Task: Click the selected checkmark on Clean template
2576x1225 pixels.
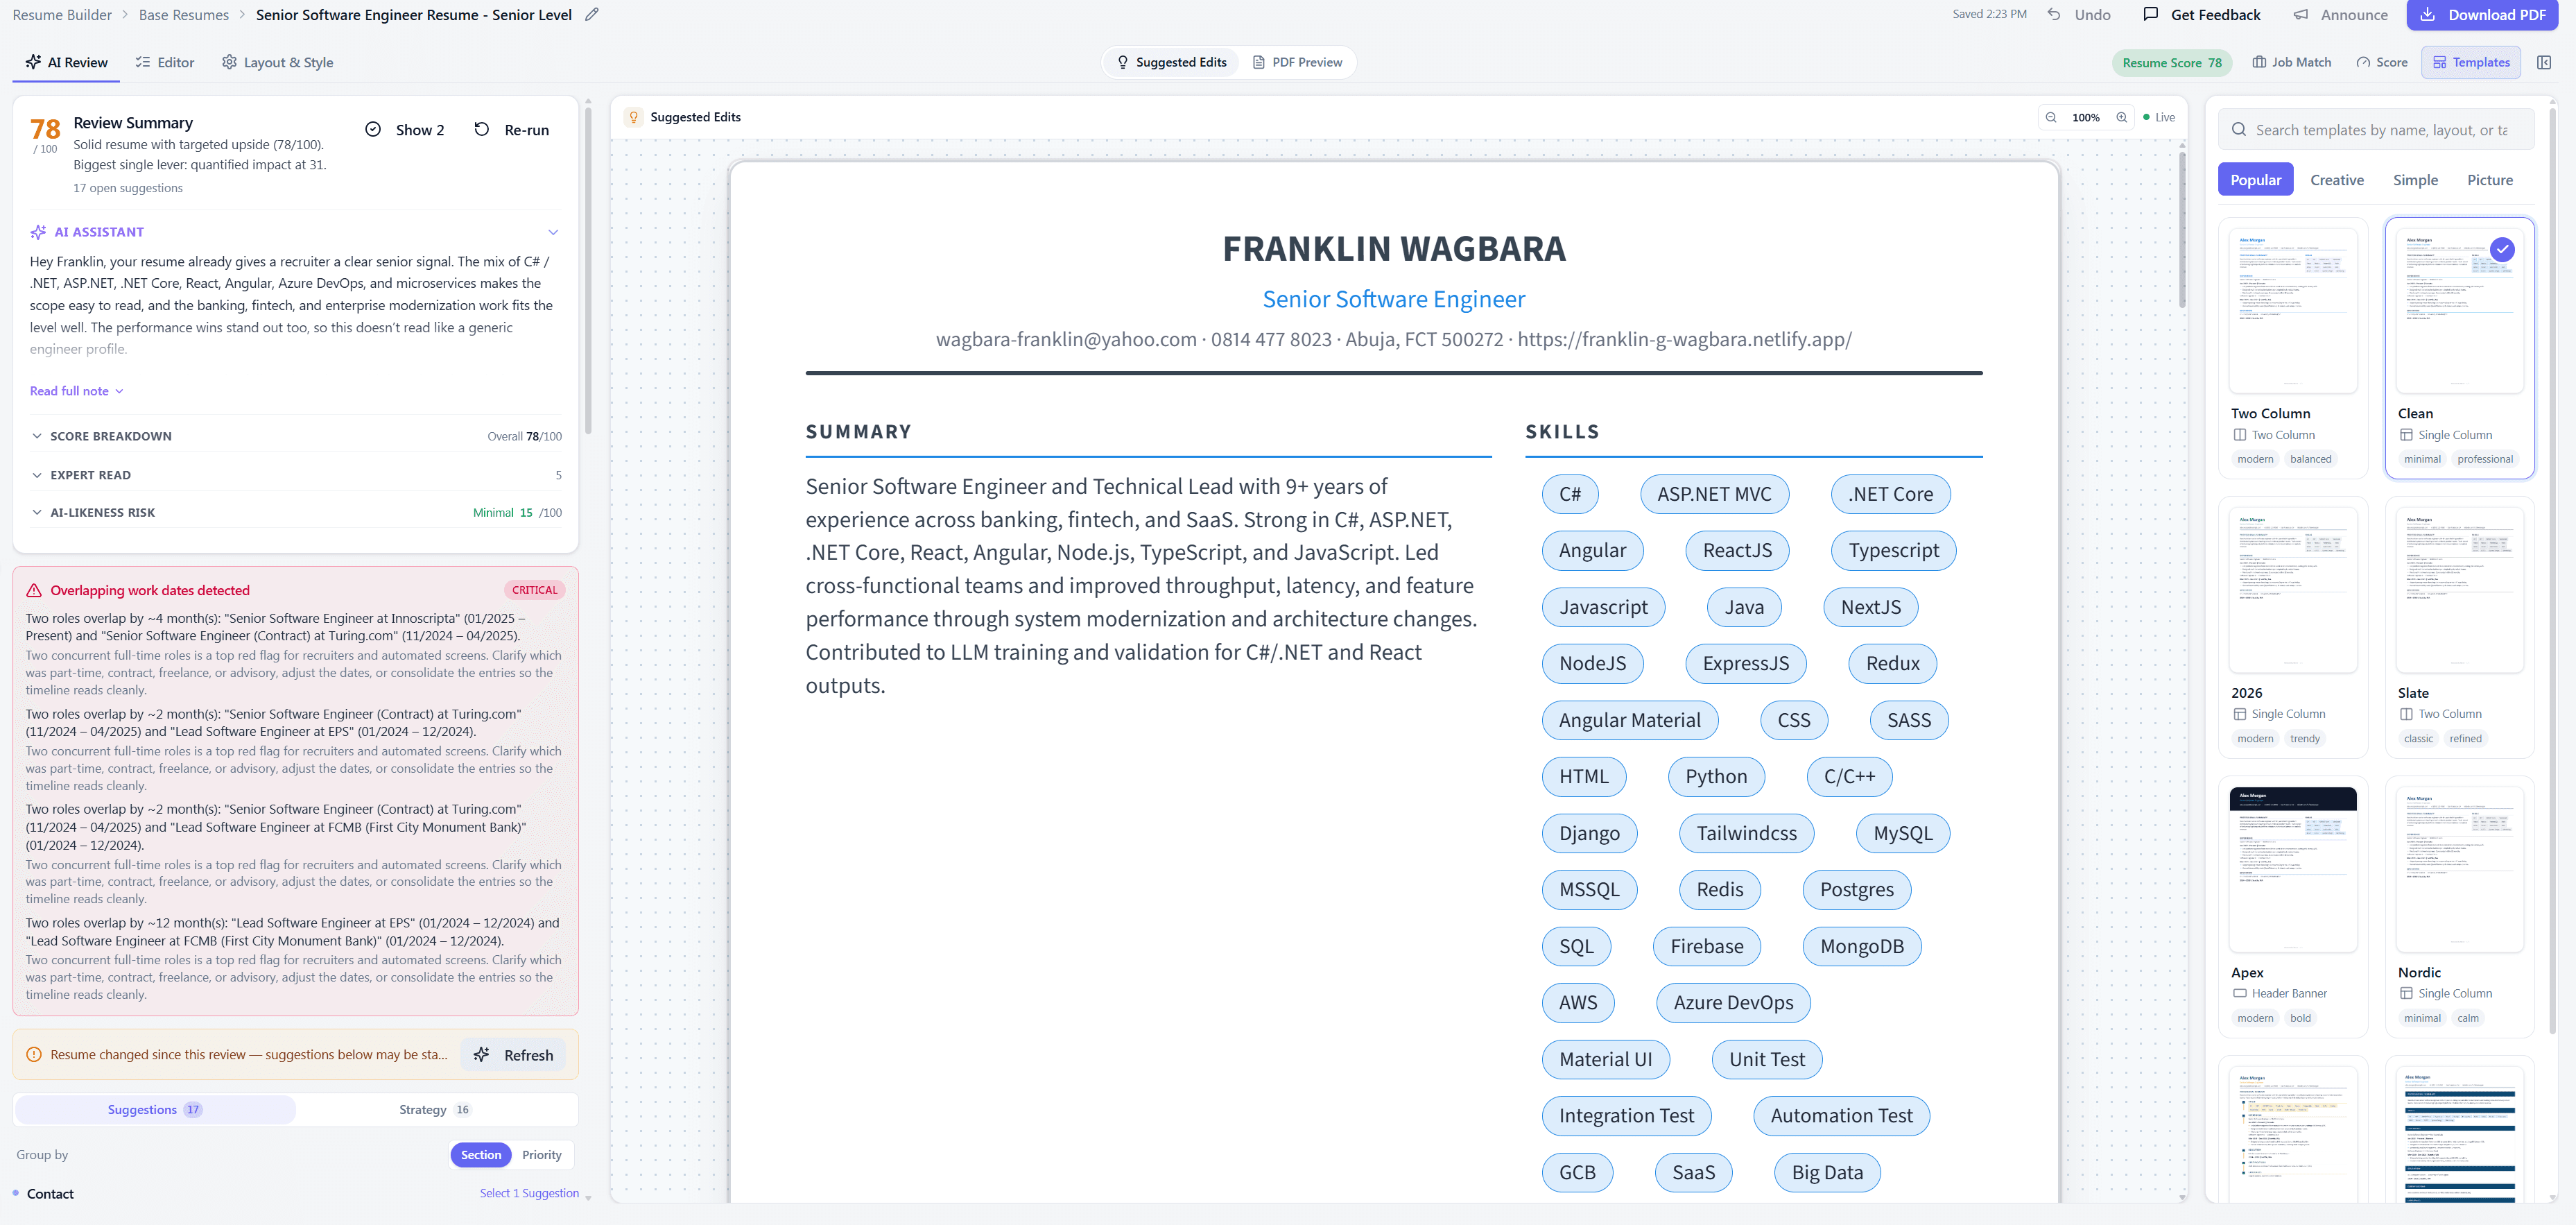Action: coord(2502,249)
